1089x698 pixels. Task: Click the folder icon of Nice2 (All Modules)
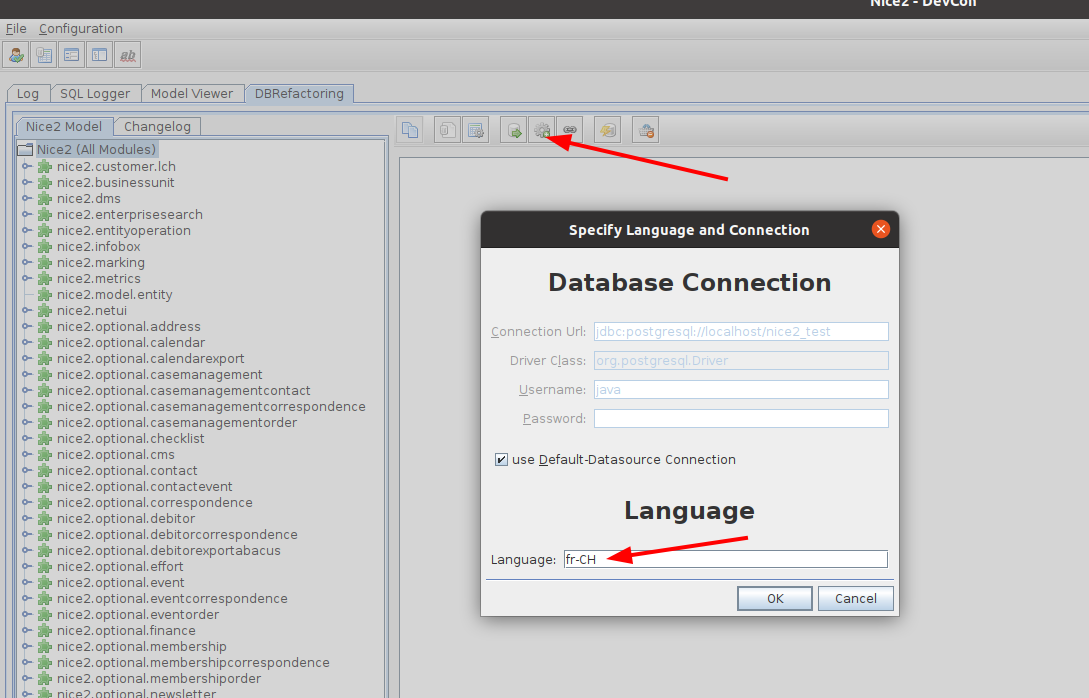tap(26, 149)
